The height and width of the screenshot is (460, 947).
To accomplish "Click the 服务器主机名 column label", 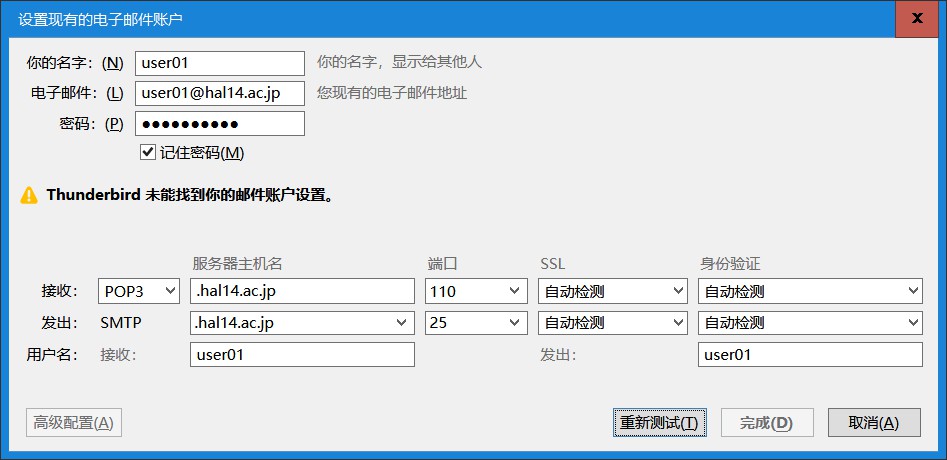I will pos(237,264).
